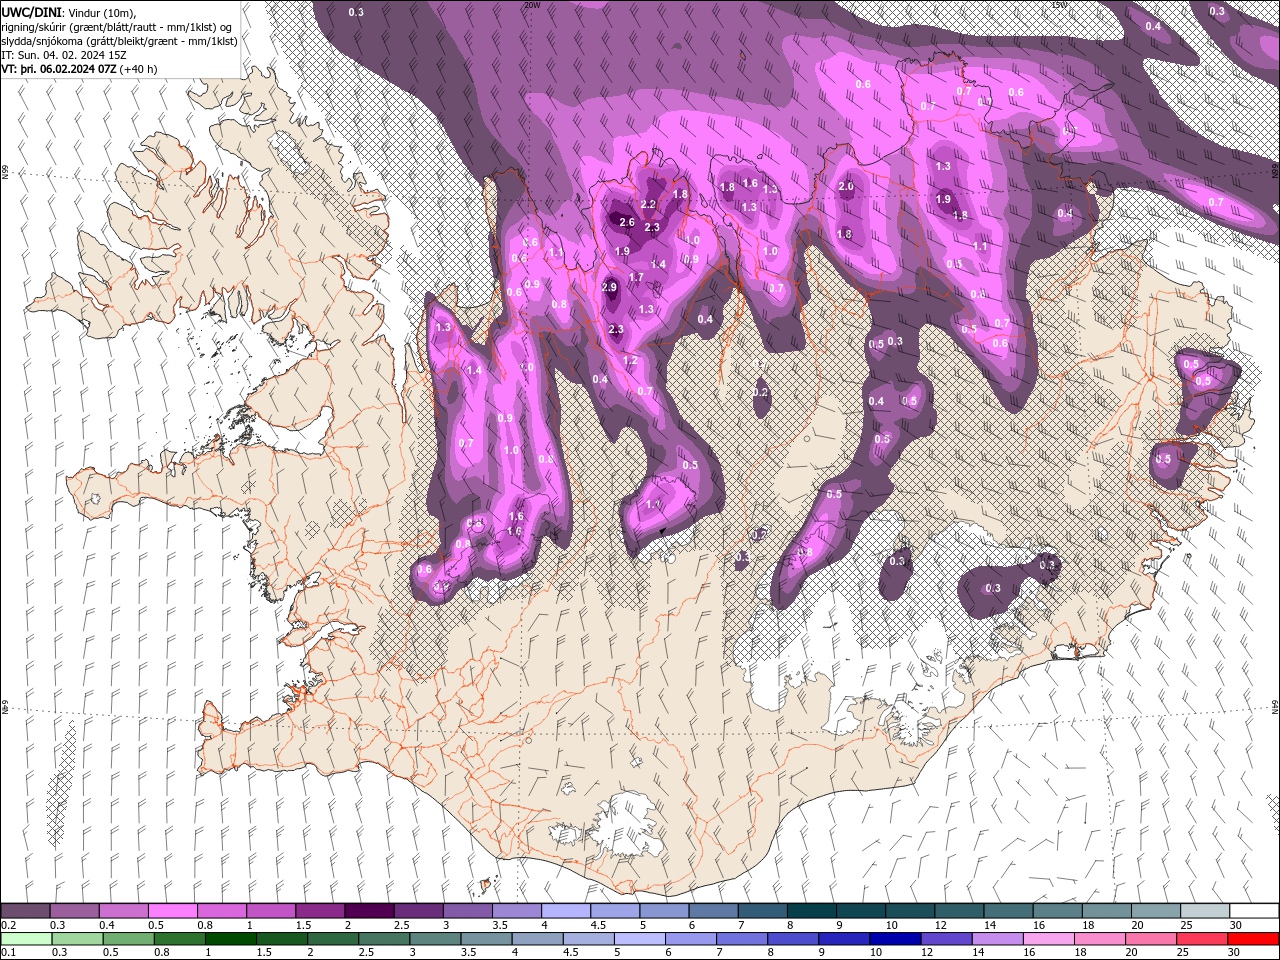This screenshot has height=960, width=1280.
Task: Select the '2.0' precipitation value on the map
Action: tap(846, 187)
